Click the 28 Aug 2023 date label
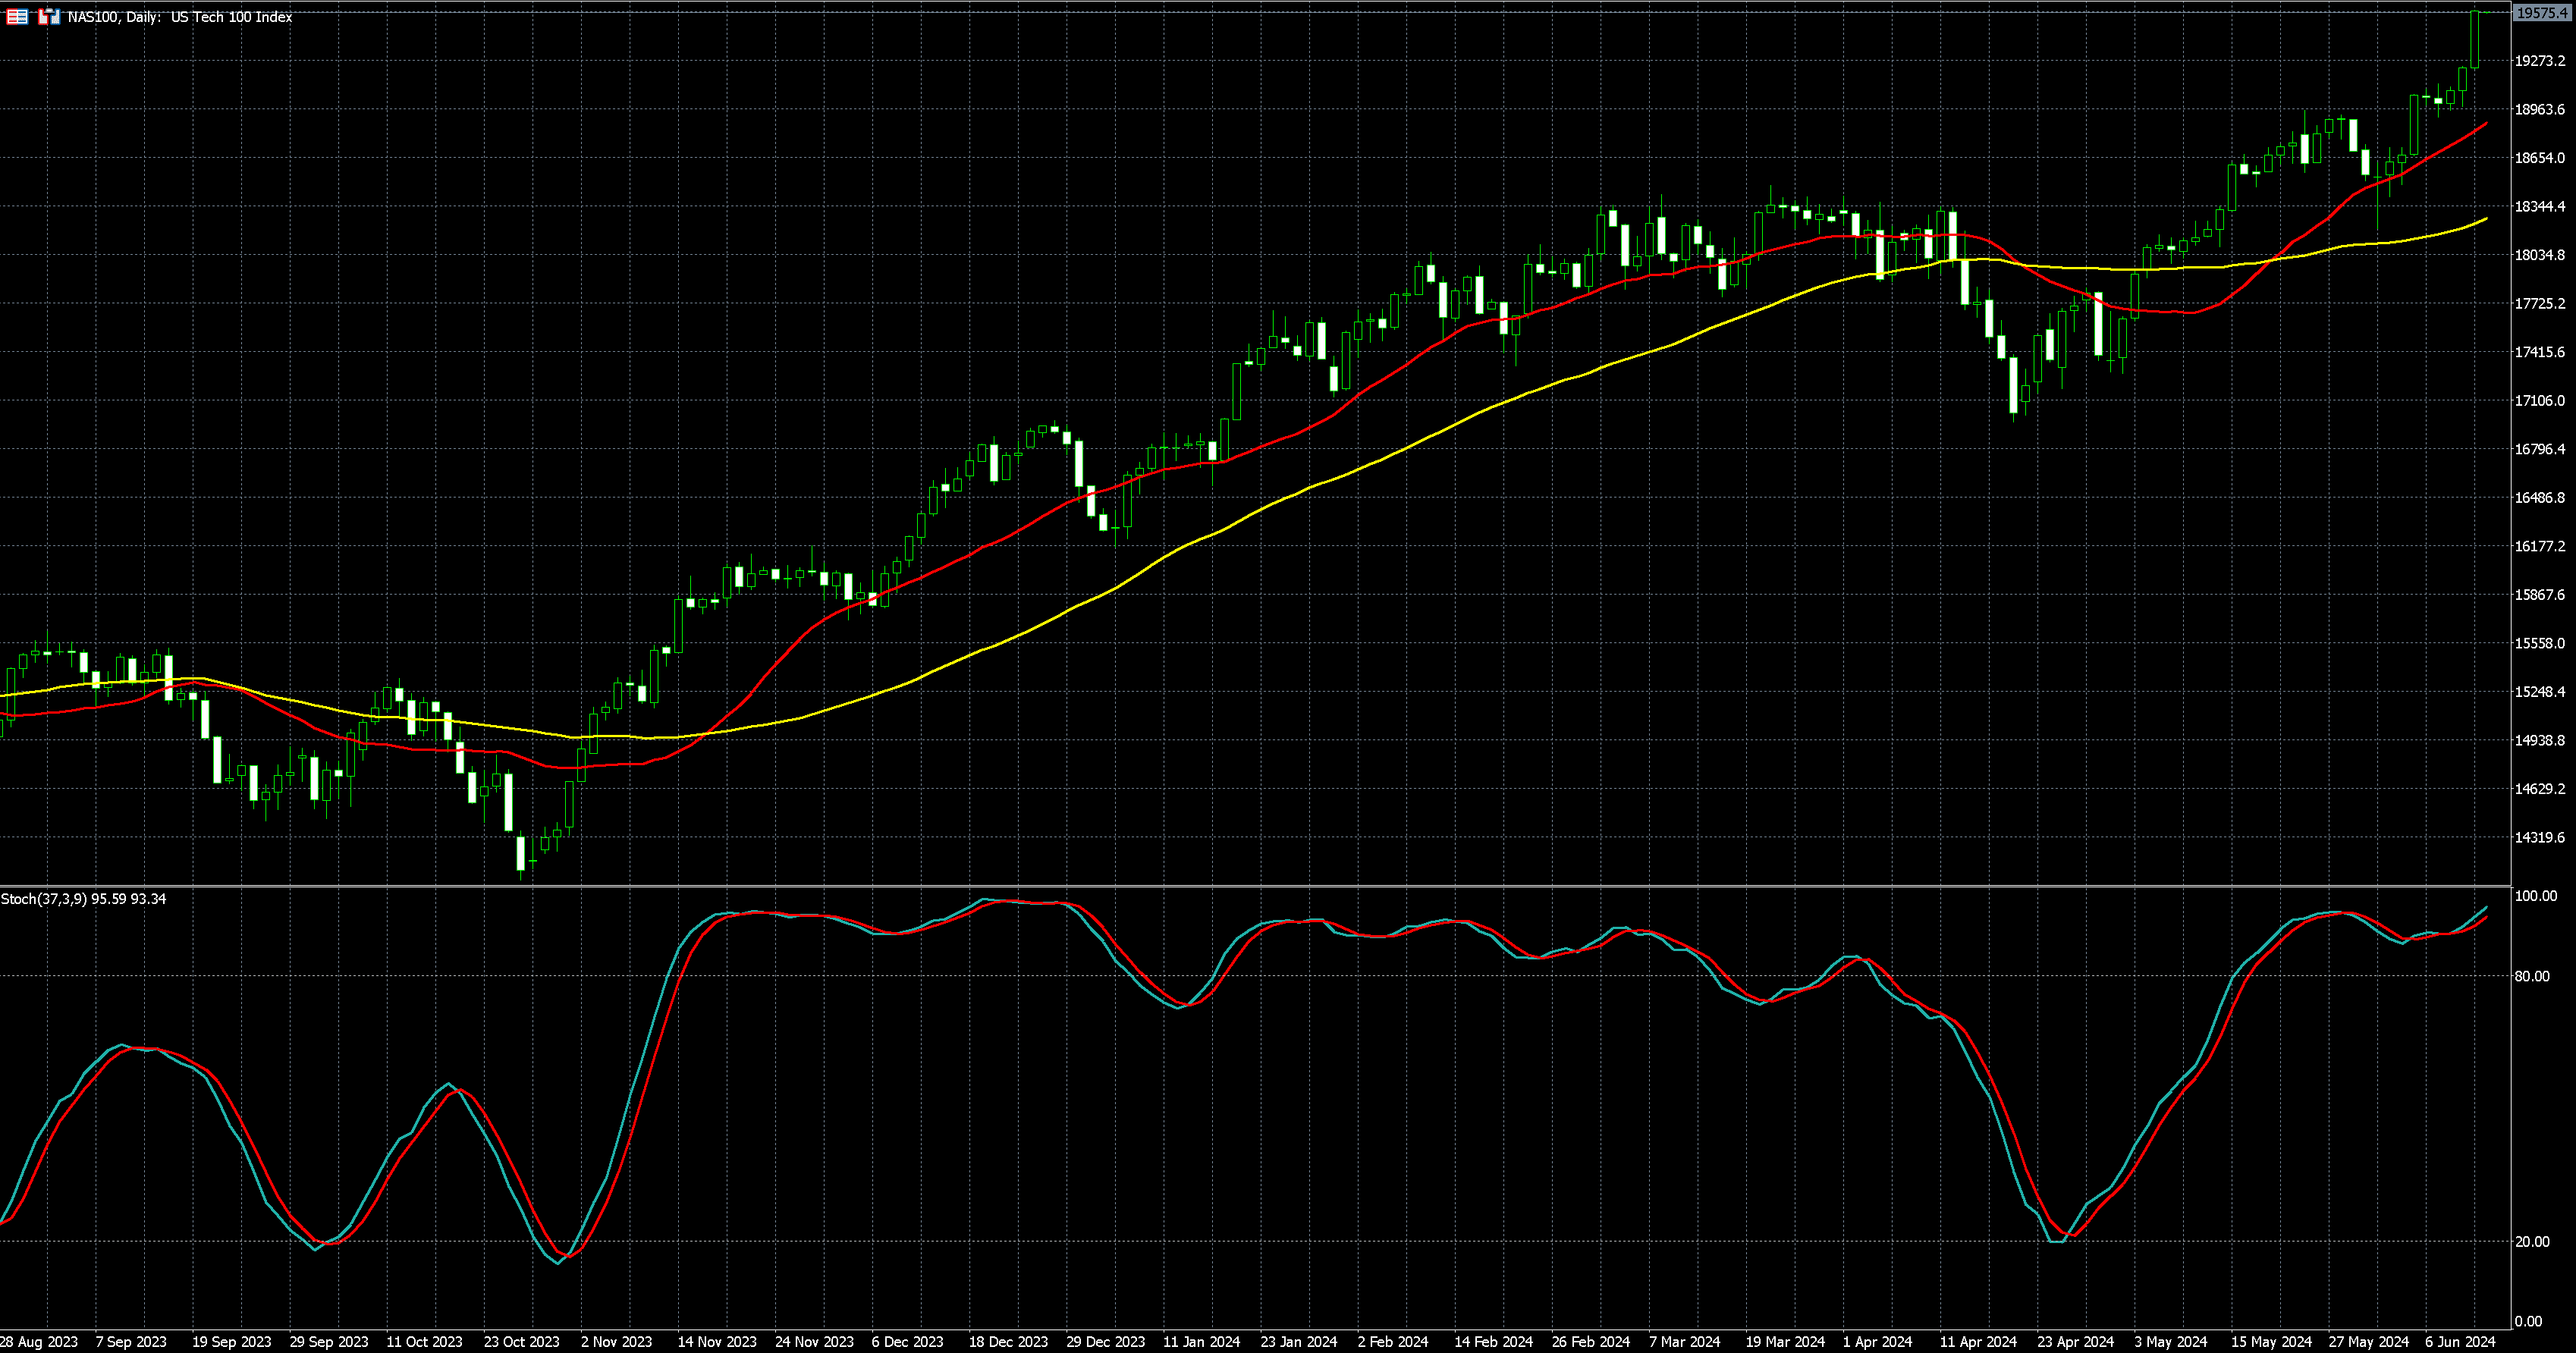Screen dimensions: 2576x1353 click(39, 1342)
